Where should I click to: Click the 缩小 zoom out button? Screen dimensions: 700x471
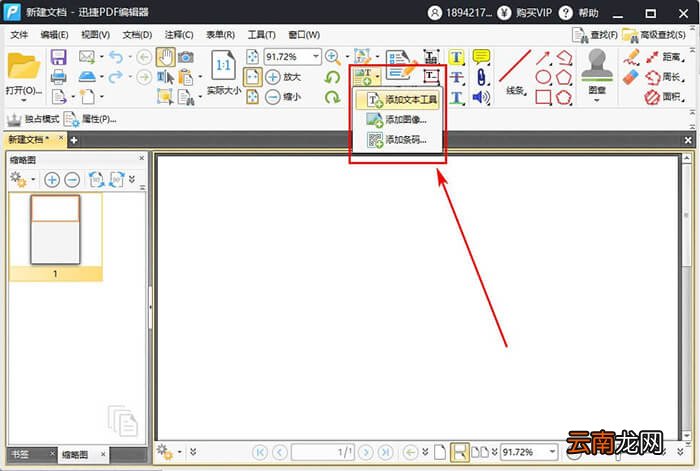coord(283,97)
